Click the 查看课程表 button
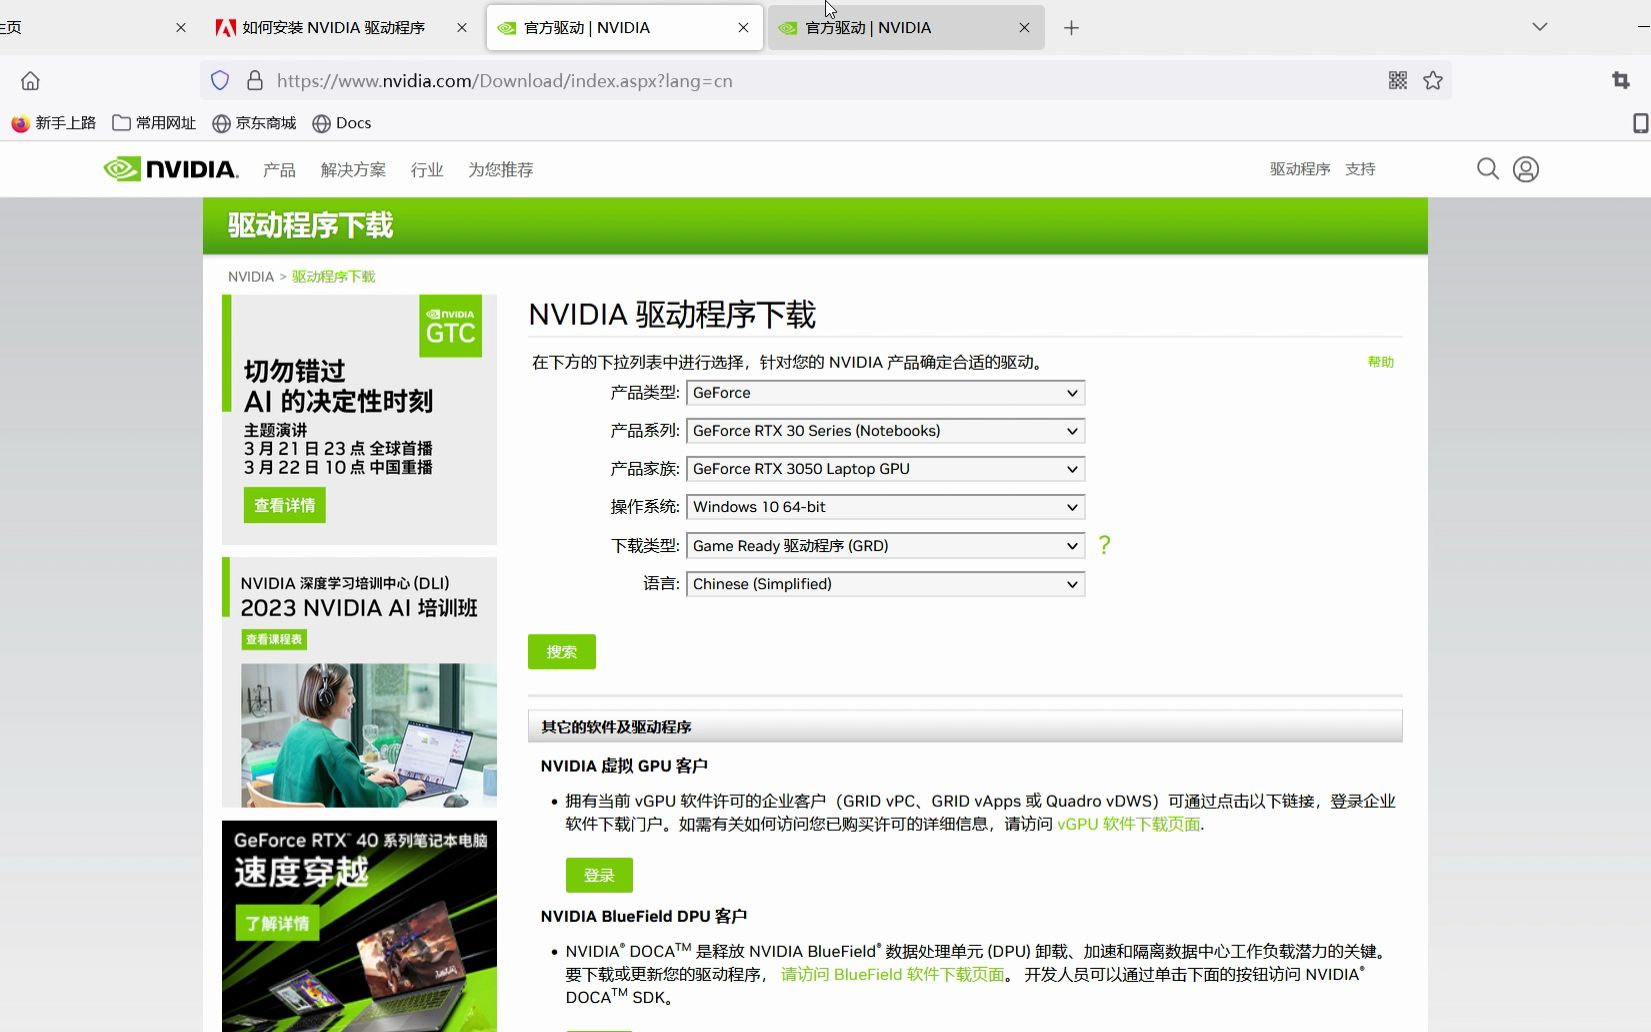 pos(274,639)
